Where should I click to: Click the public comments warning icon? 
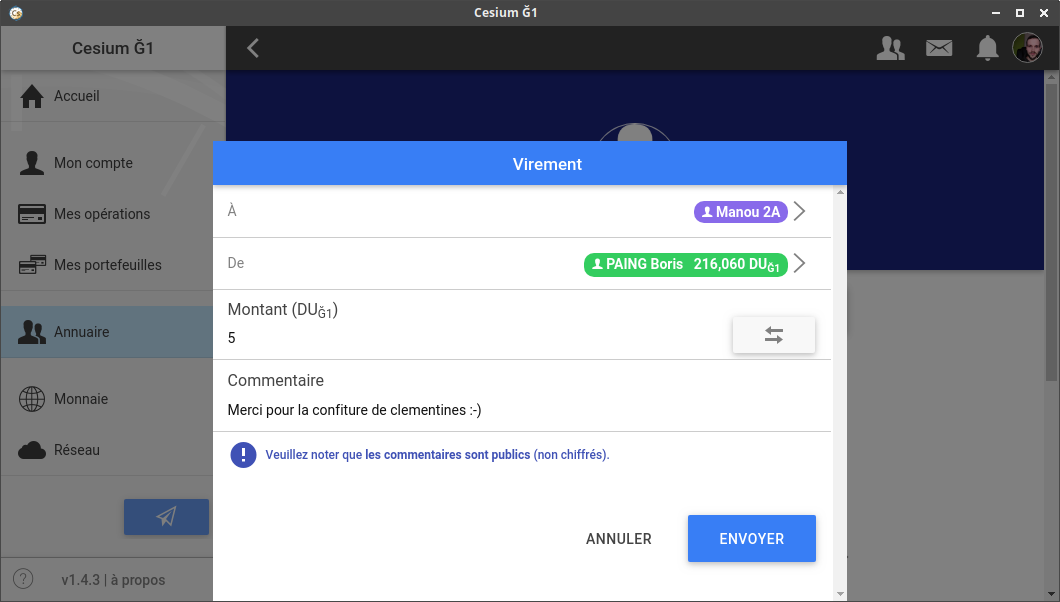pyautogui.click(x=243, y=455)
